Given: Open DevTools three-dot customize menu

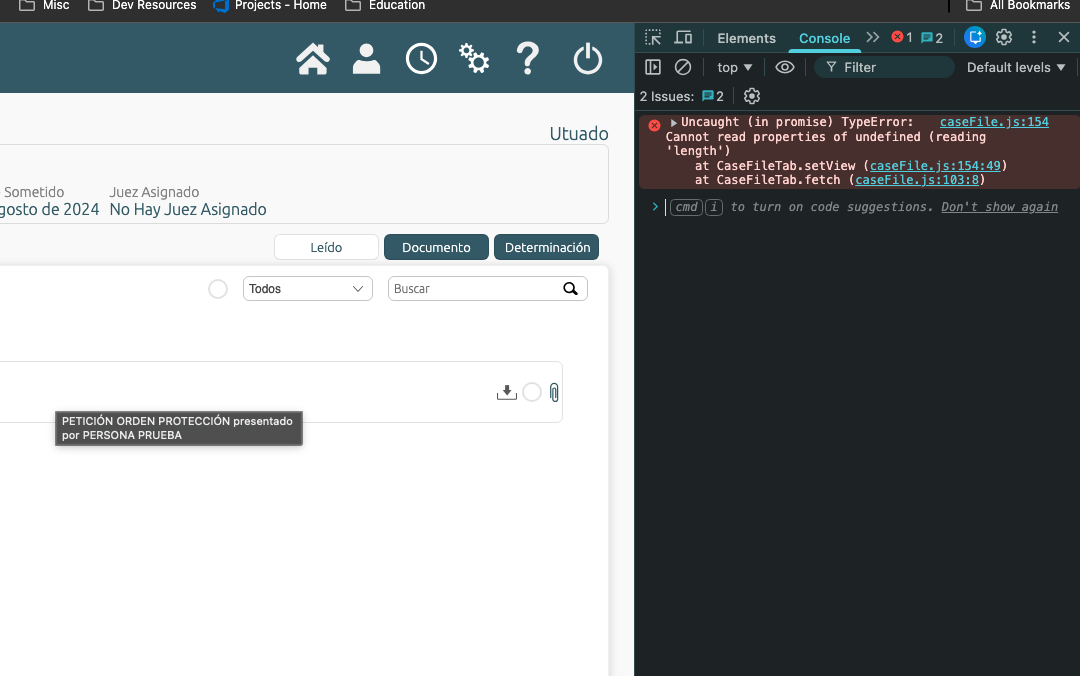Looking at the screenshot, I should [1034, 37].
